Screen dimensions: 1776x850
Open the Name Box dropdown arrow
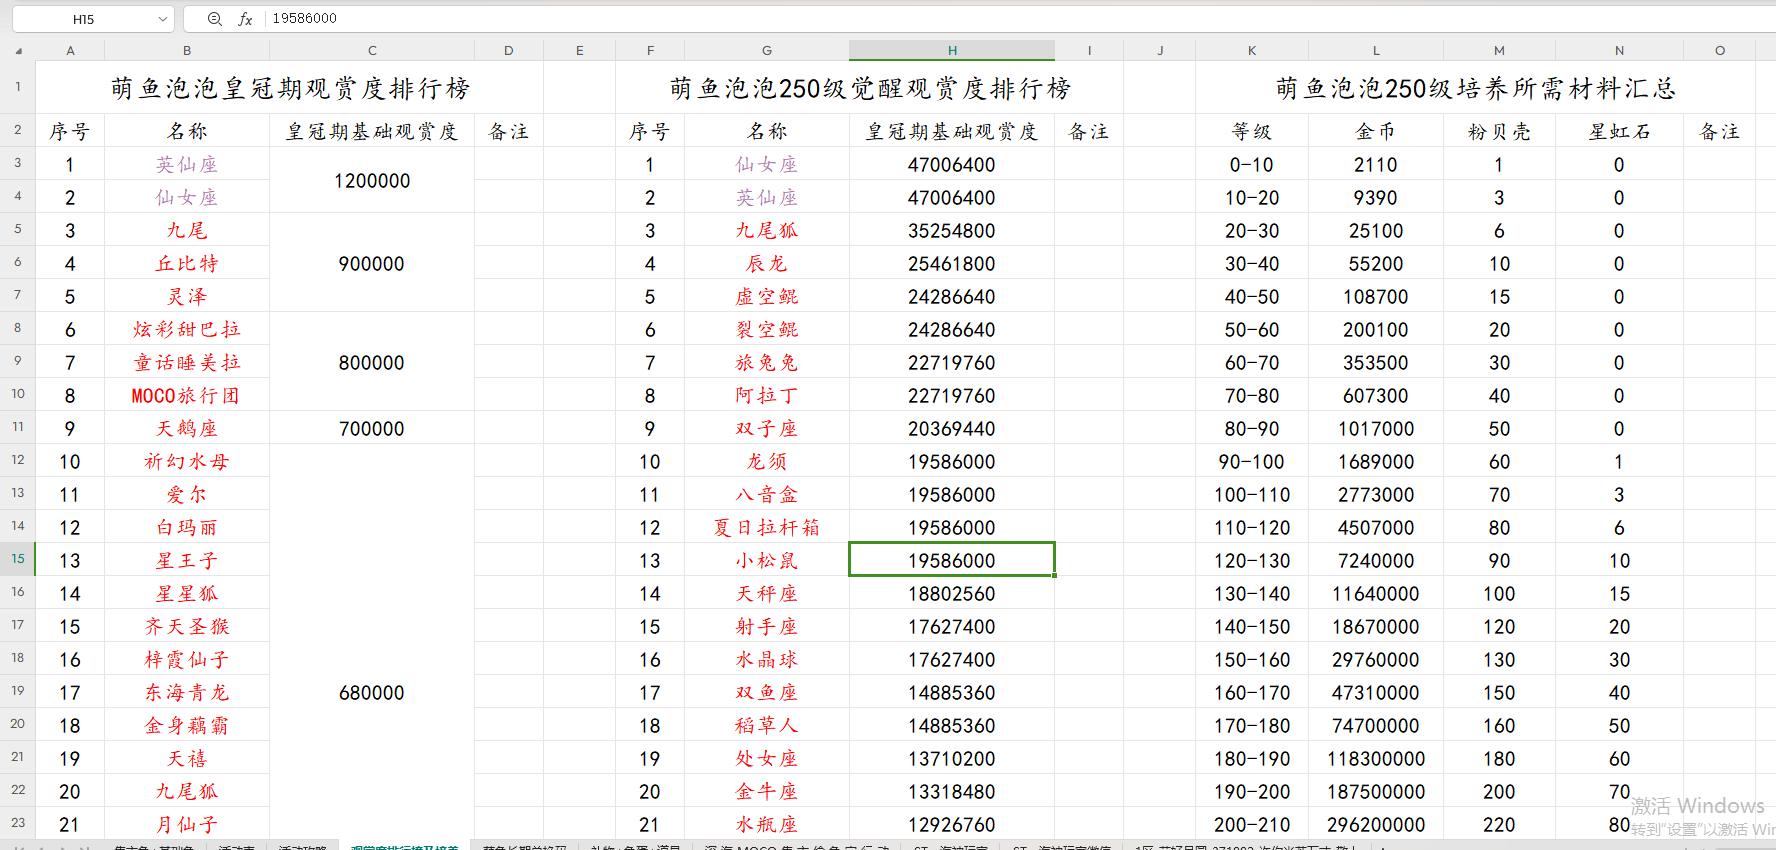(163, 19)
